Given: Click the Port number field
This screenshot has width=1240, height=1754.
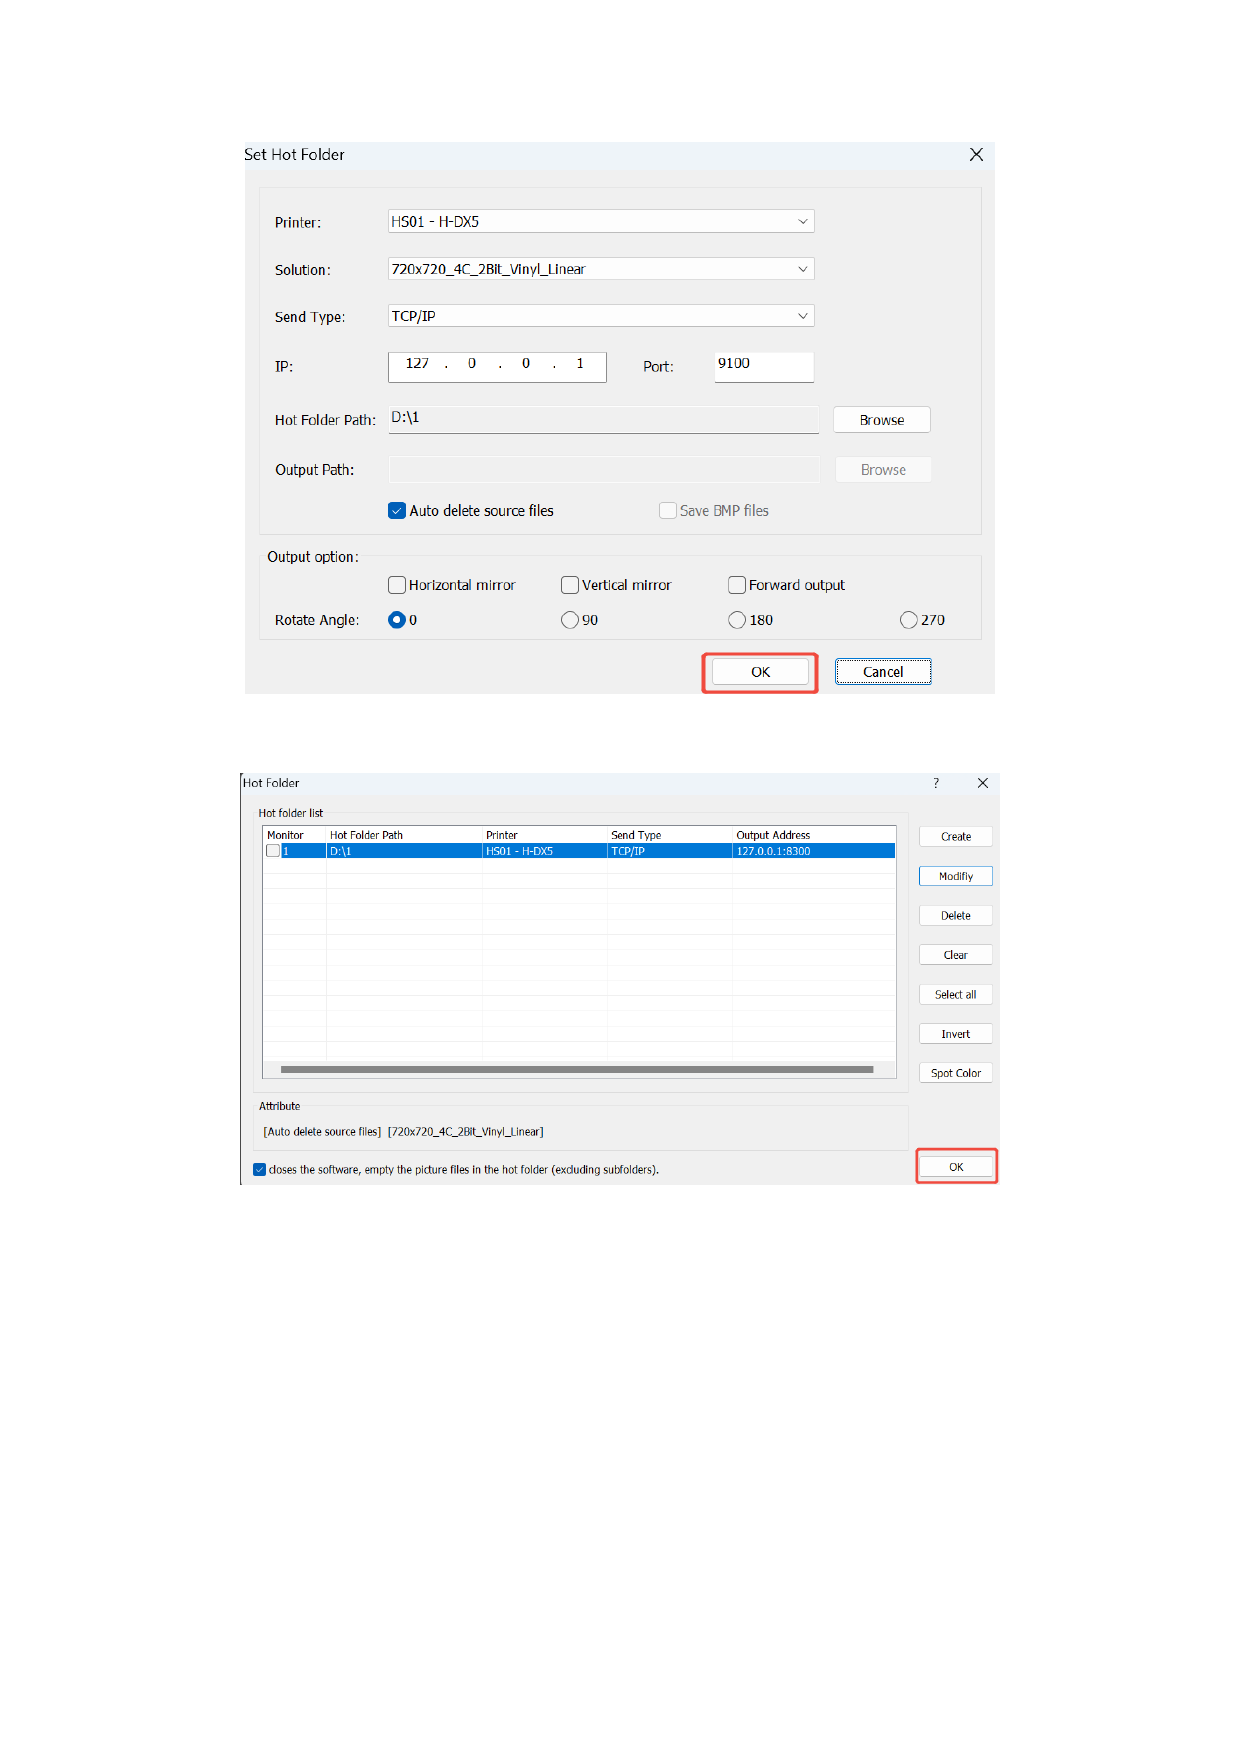Looking at the screenshot, I should point(763,365).
